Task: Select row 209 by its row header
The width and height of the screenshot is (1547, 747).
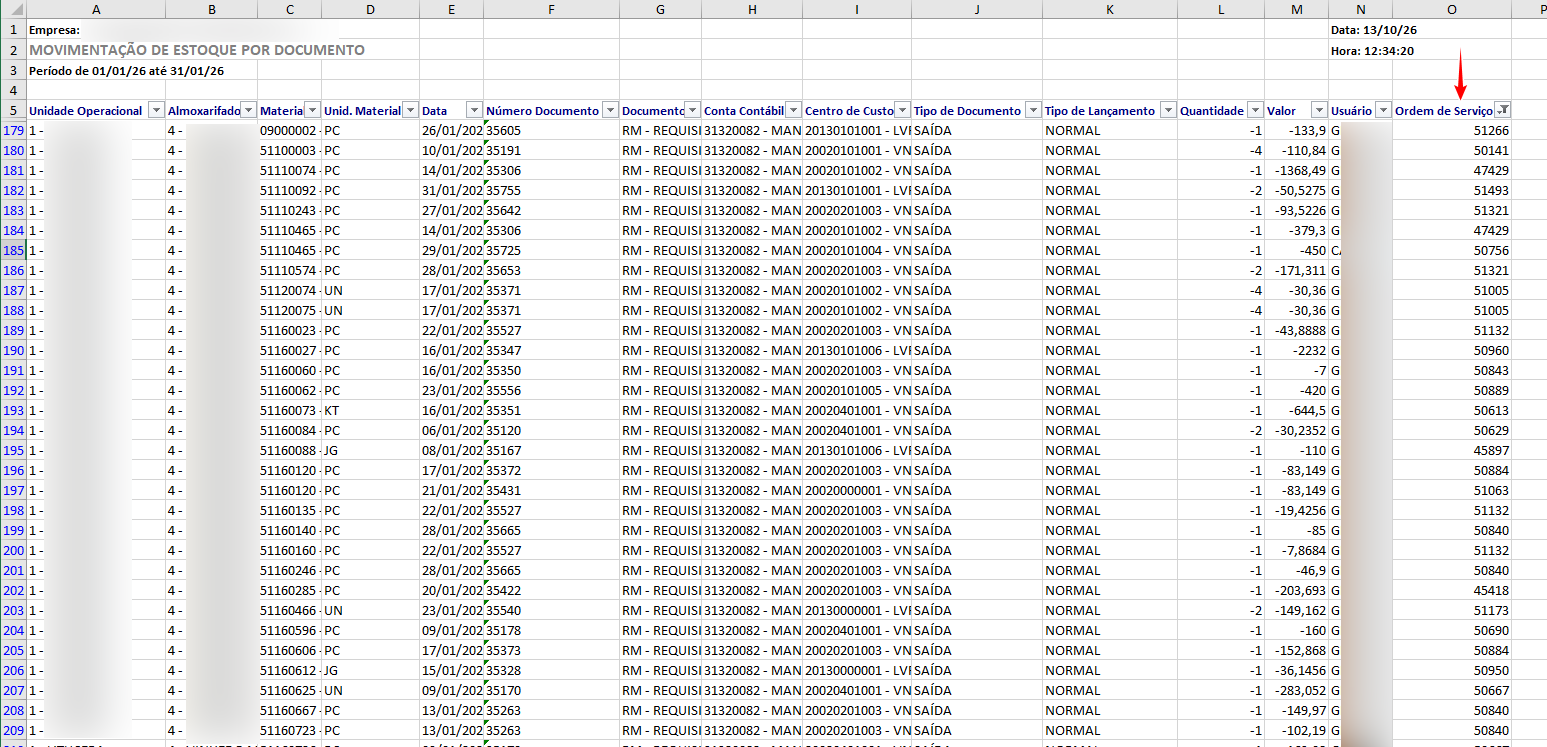Action: pyautogui.click(x=13, y=731)
